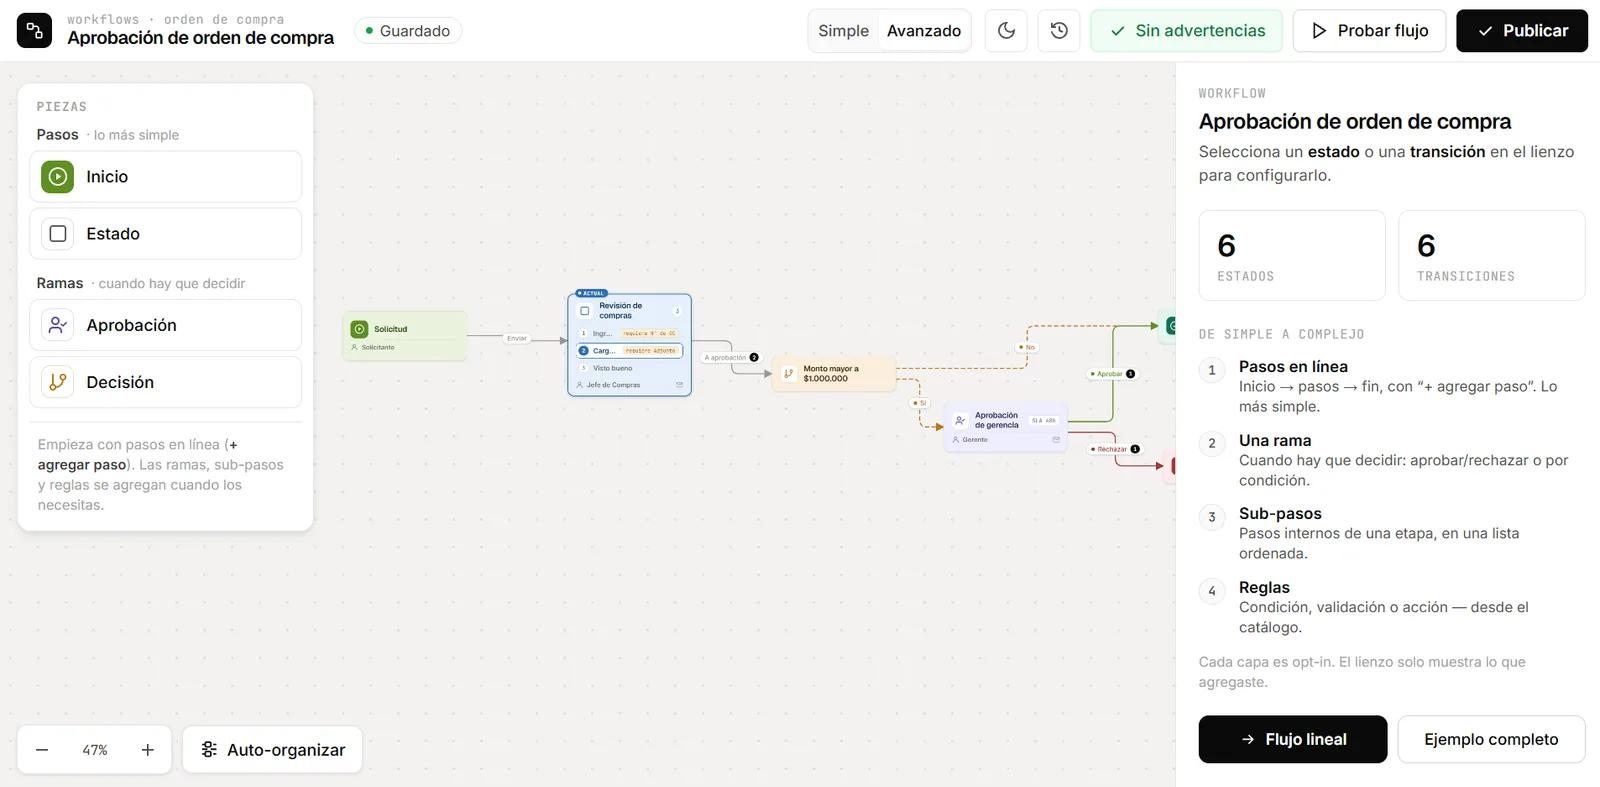Image resolution: width=1600 pixels, height=787 pixels.
Task: Switch to Avanzado mode
Action: 924,31
